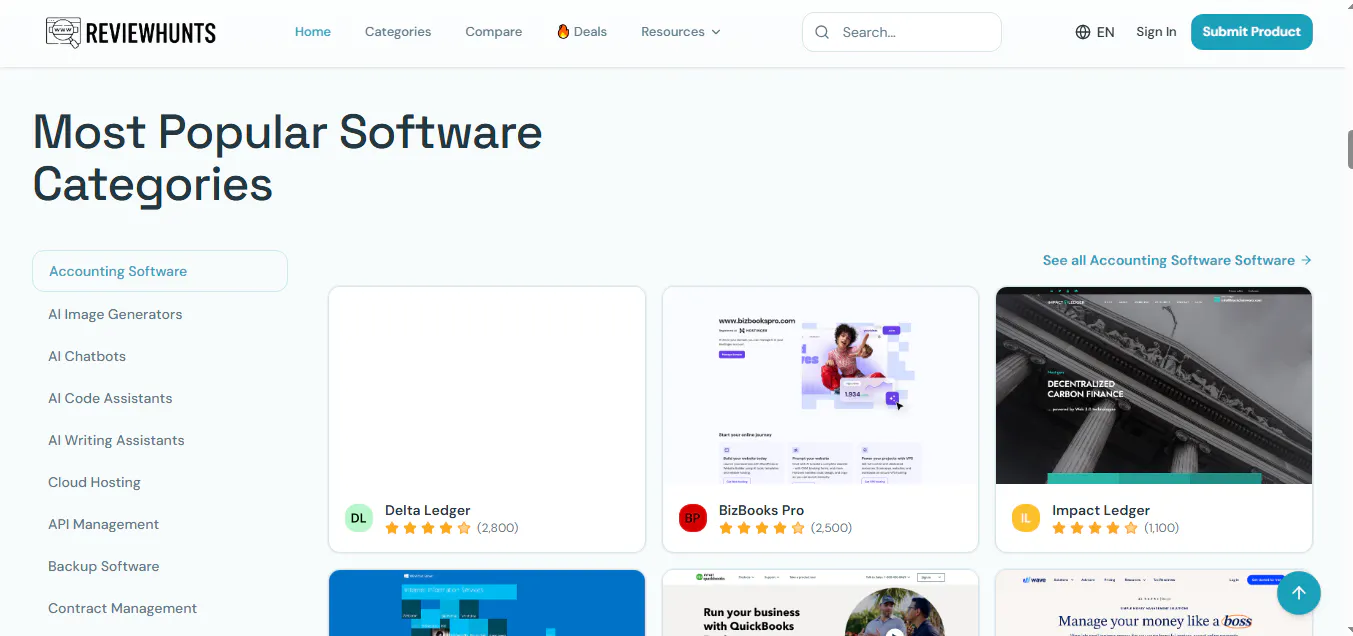Open the QuickBooks preview thumbnail
Image resolution: width=1353 pixels, height=636 pixels.
point(820,603)
